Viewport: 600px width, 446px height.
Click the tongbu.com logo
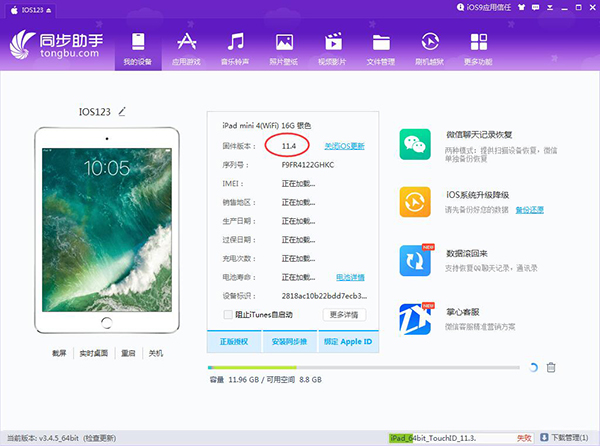pos(57,45)
